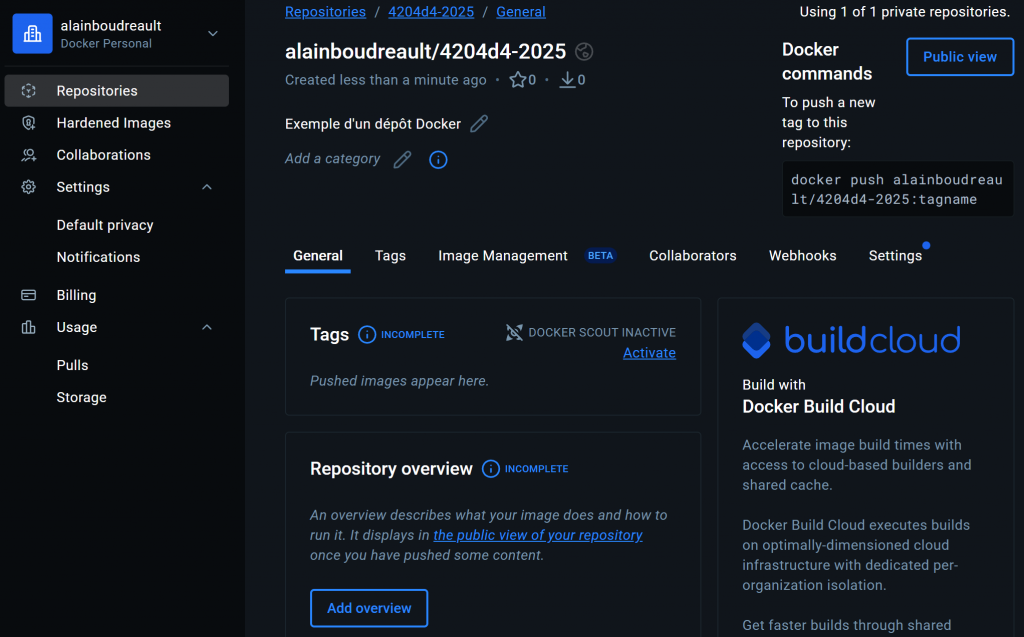Open the Image Management tab
The width and height of the screenshot is (1024, 637).
coord(503,256)
